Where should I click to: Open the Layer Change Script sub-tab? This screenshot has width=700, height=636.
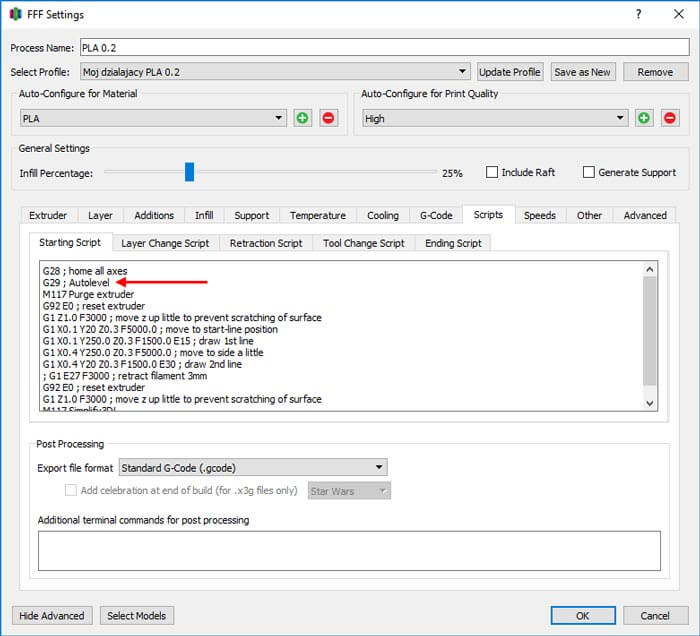pyautogui.click(x=165, y=243)
